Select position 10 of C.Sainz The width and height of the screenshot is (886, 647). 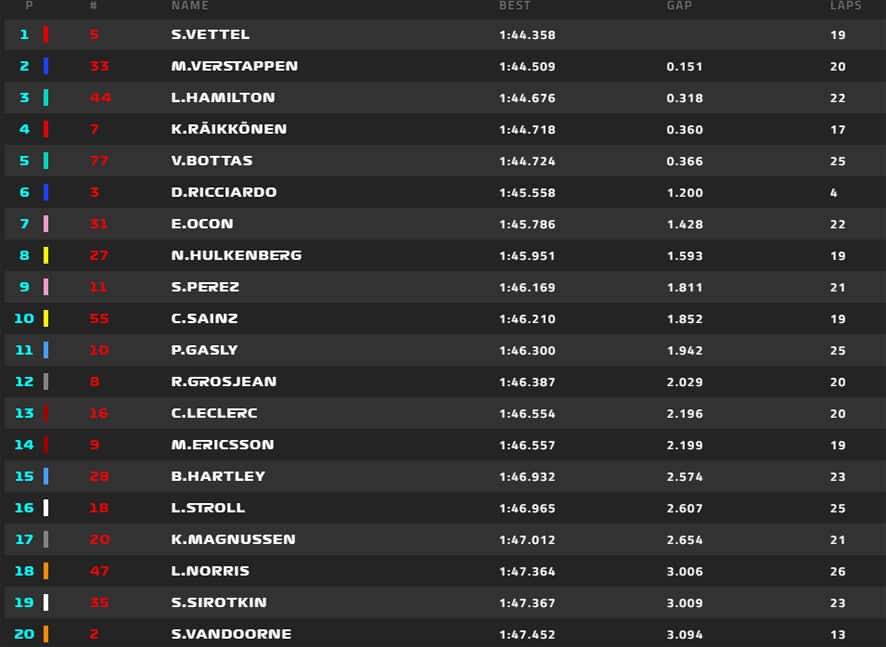click(x=24, y=319)
